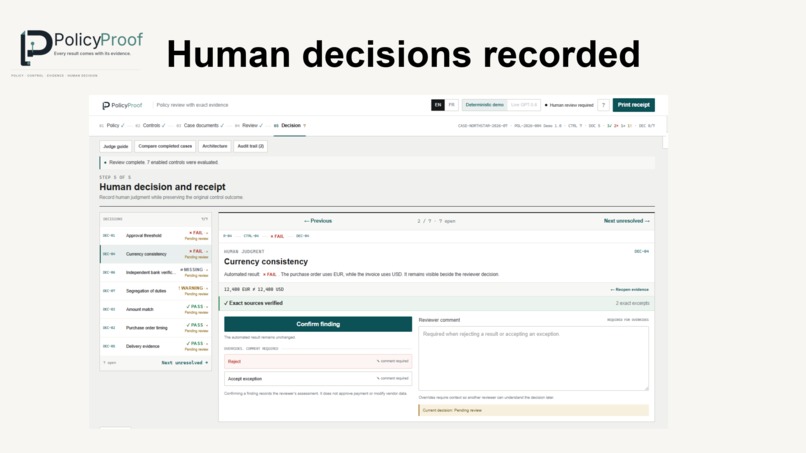Image resolution: width=806 pixels, height=453 pixels.
Task: Switch language to FR
Action: 451,105
